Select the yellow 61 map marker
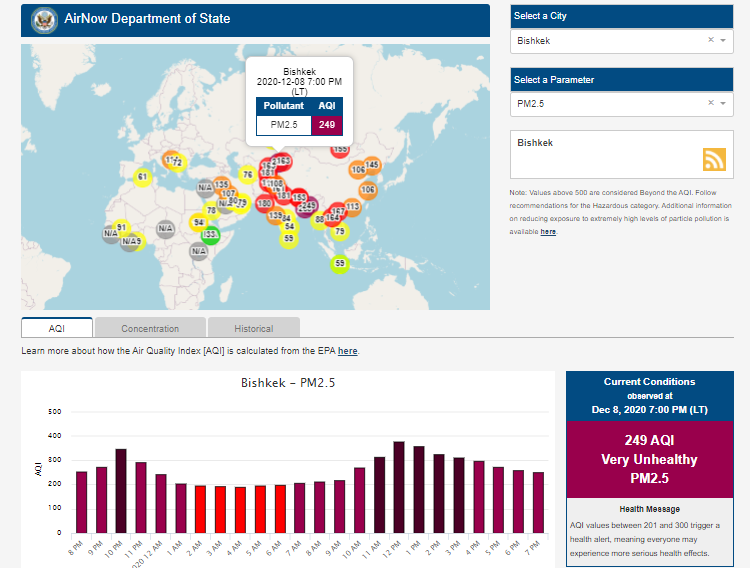The image size is (750, 568). pyautogui.click(x=142, y=177)
